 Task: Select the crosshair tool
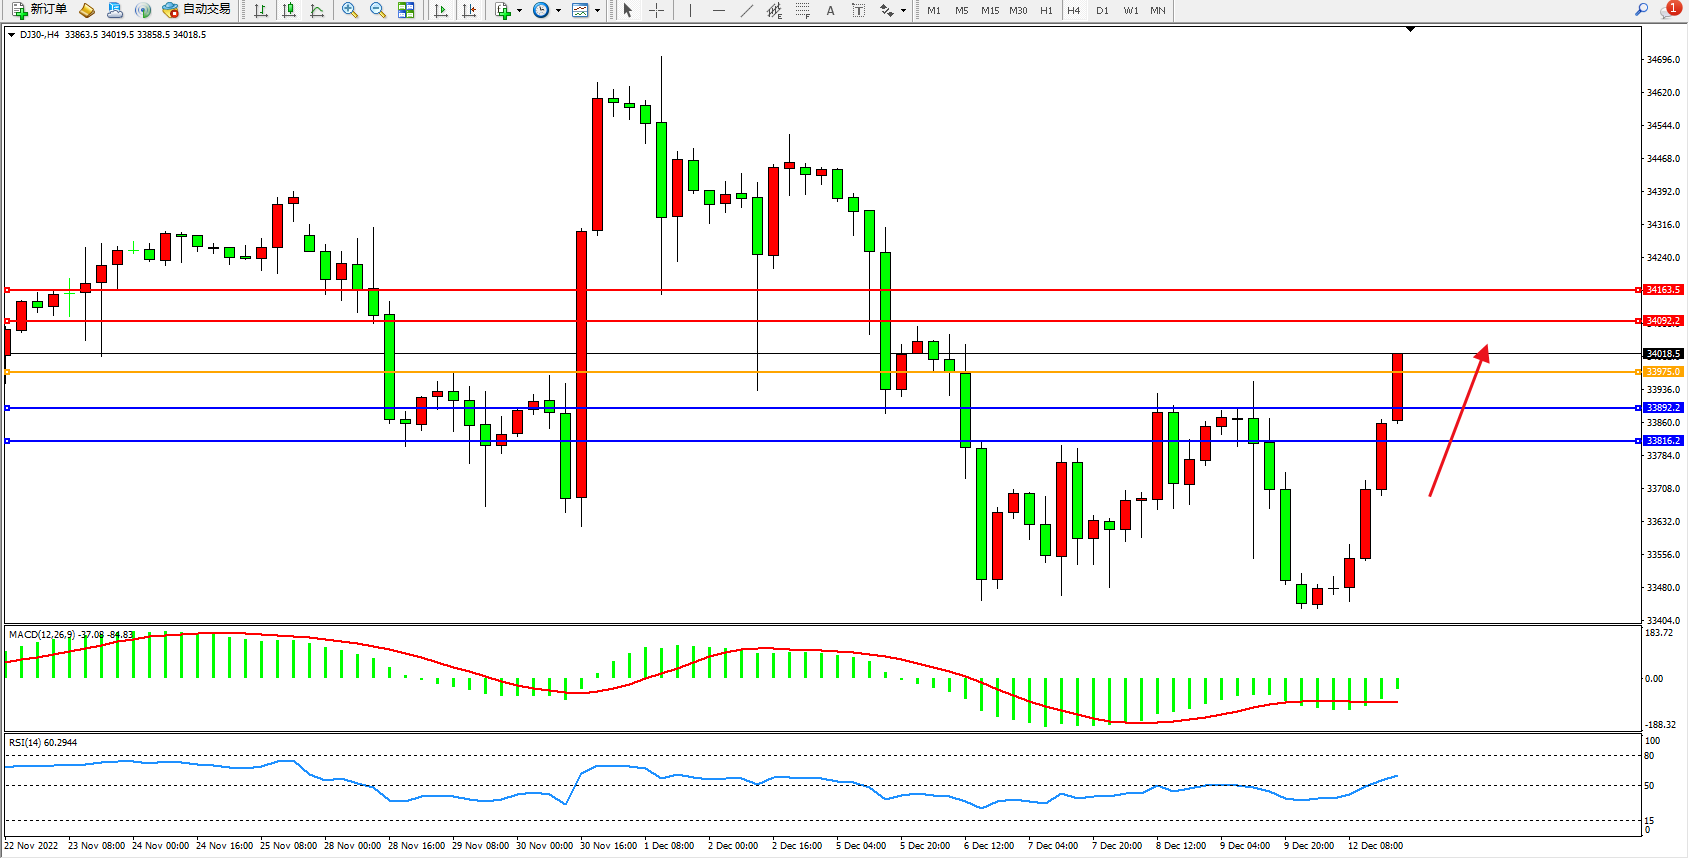pos(656,10)
